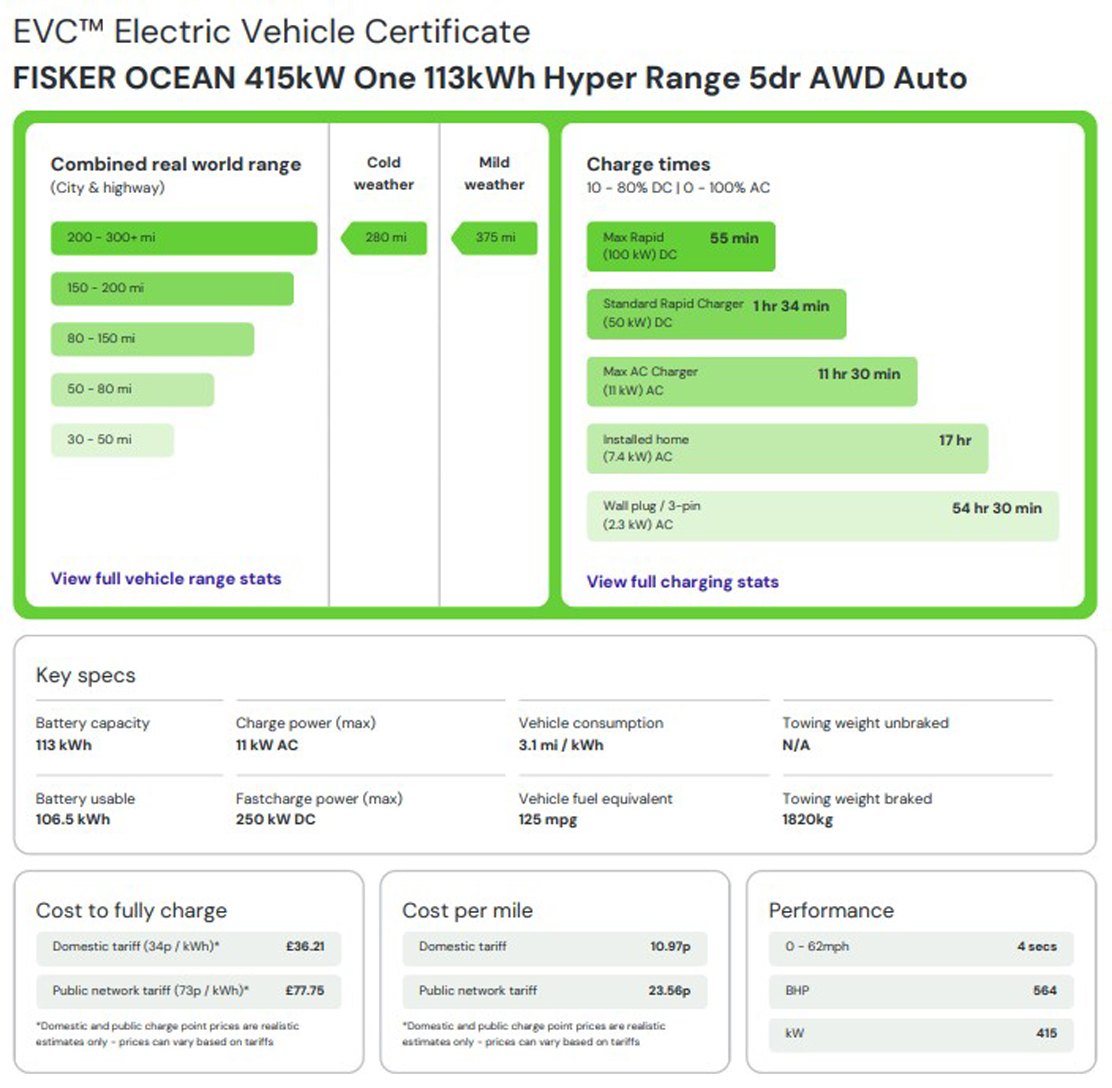
Task: Click the FISKER OCEAN 415kW model title
Action: [490, 77]
